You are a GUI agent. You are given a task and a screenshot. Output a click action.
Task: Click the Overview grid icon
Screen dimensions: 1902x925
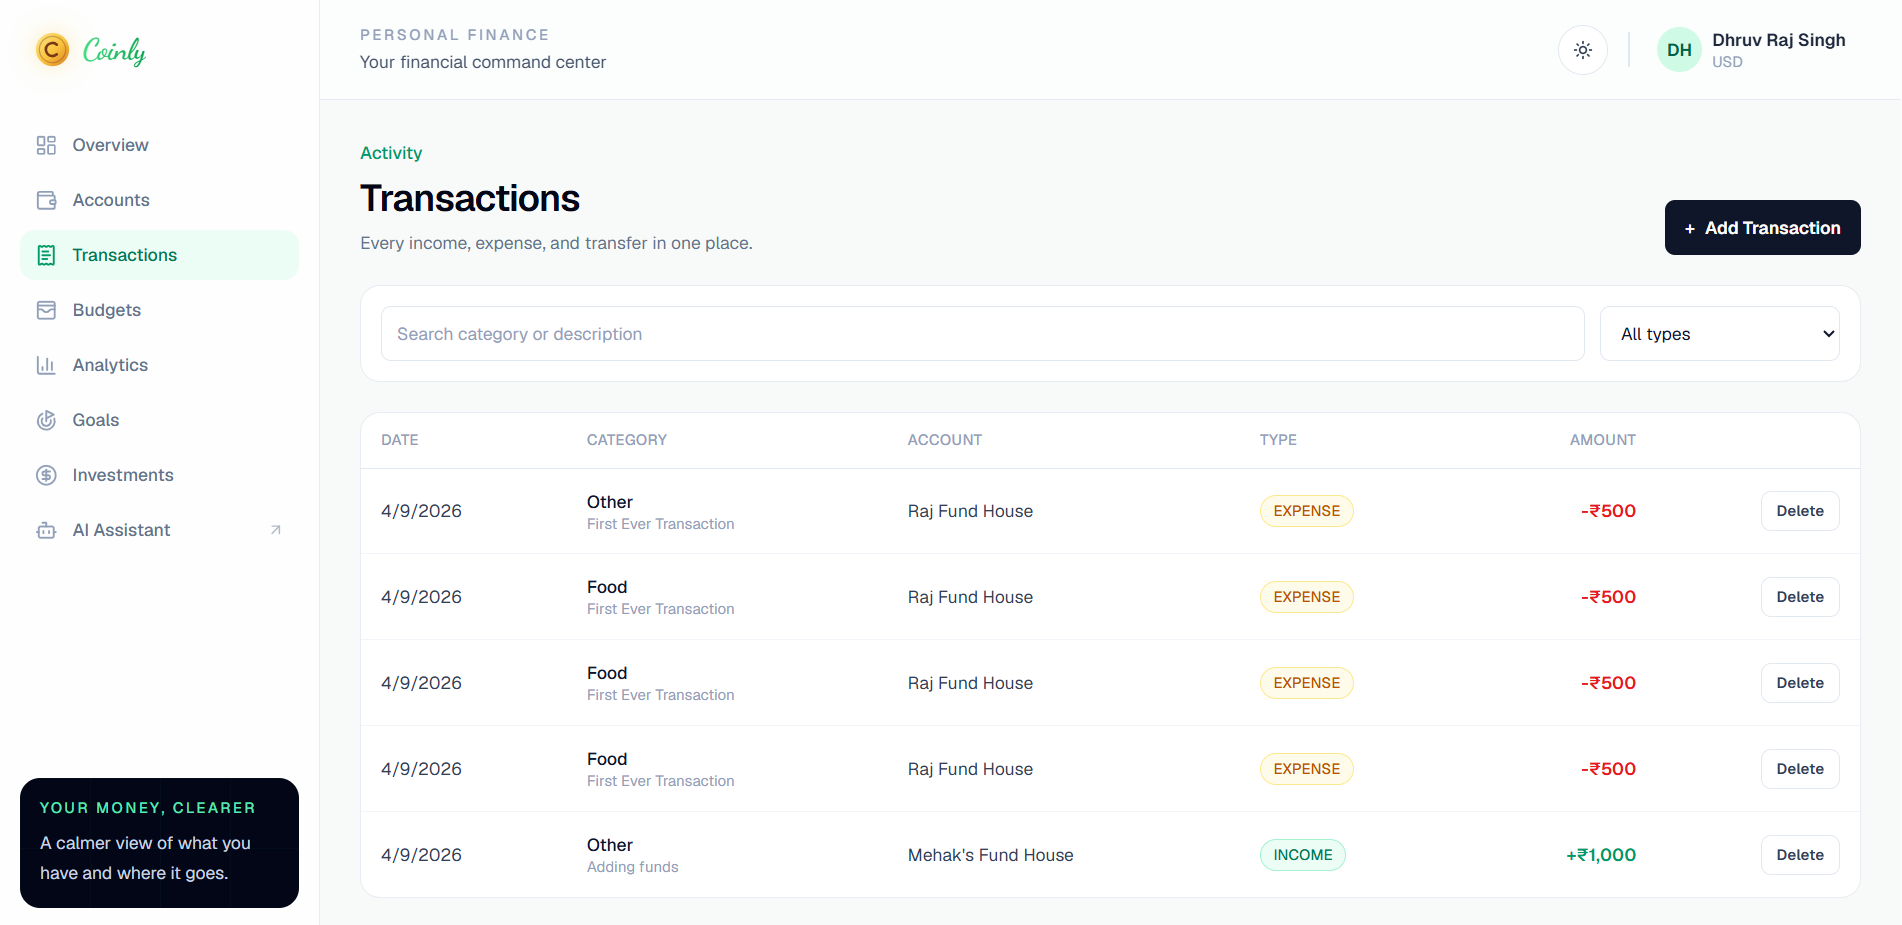click(46, 145)
